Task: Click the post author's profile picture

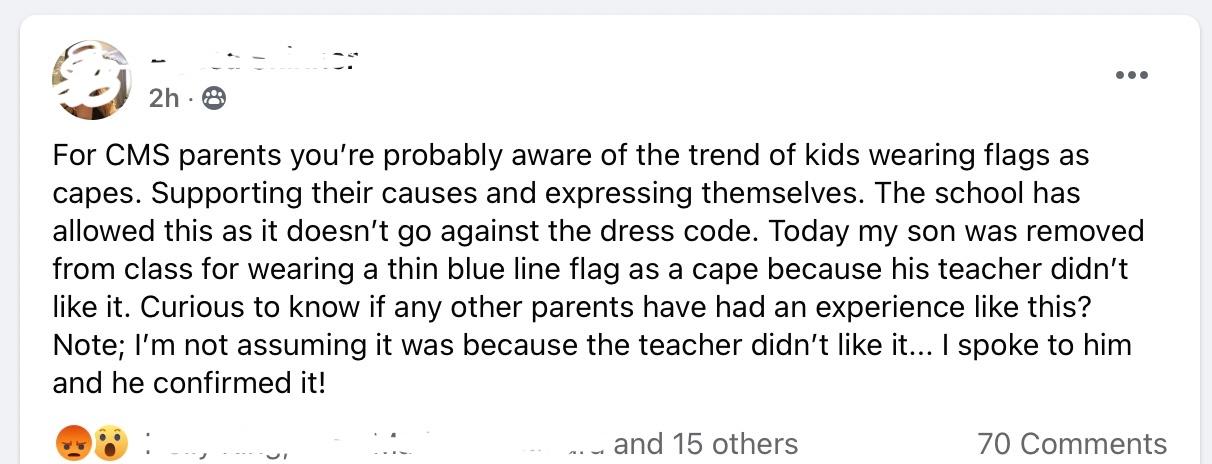Action: pos(91,80)
